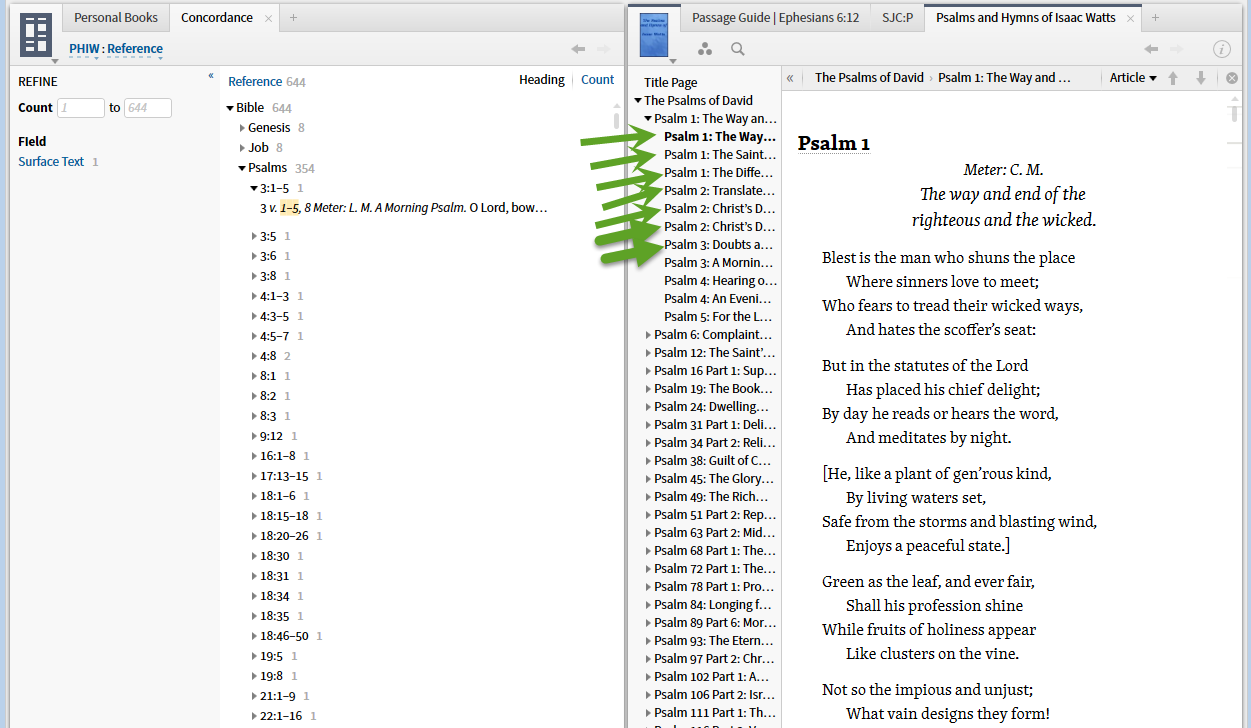Close the Psalms and Hymns of Isaac Watts tab
Screen dimensions: 1251x728
(1130, 18)
